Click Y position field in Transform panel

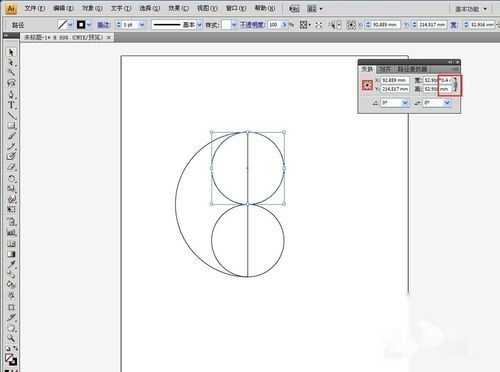point(395,89)
